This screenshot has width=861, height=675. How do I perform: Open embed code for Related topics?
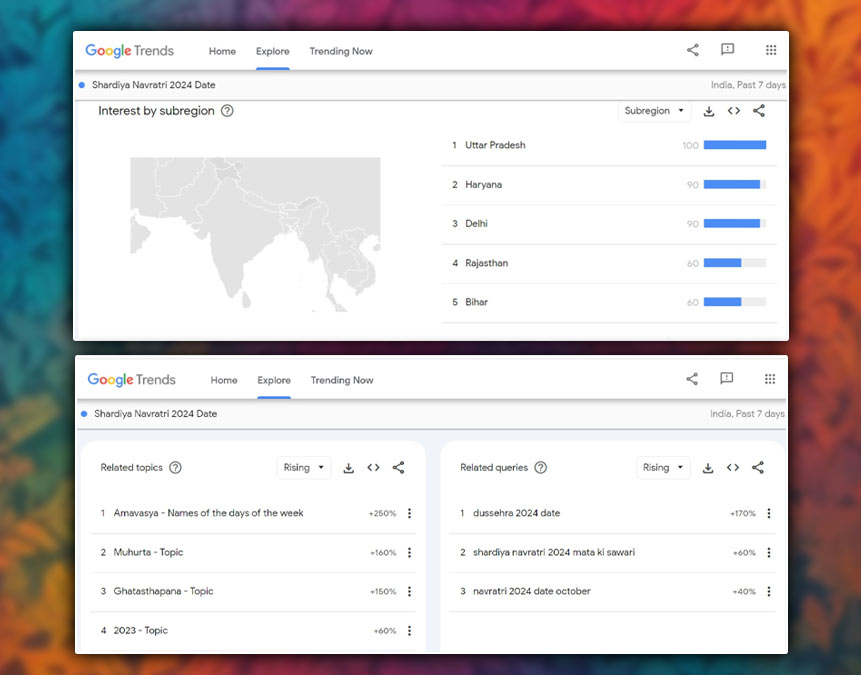click(373, 467)
